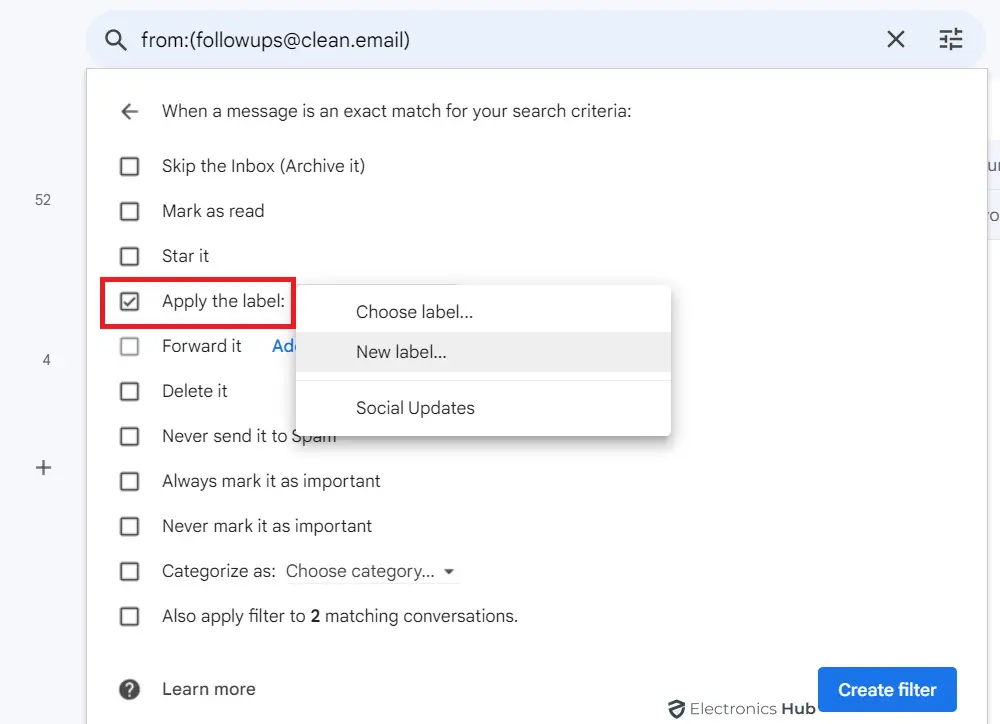Image resolution: width=1000 pixels, height=724 pixels.
Task: Select New label… menu entry
Action: click(401, 352)
